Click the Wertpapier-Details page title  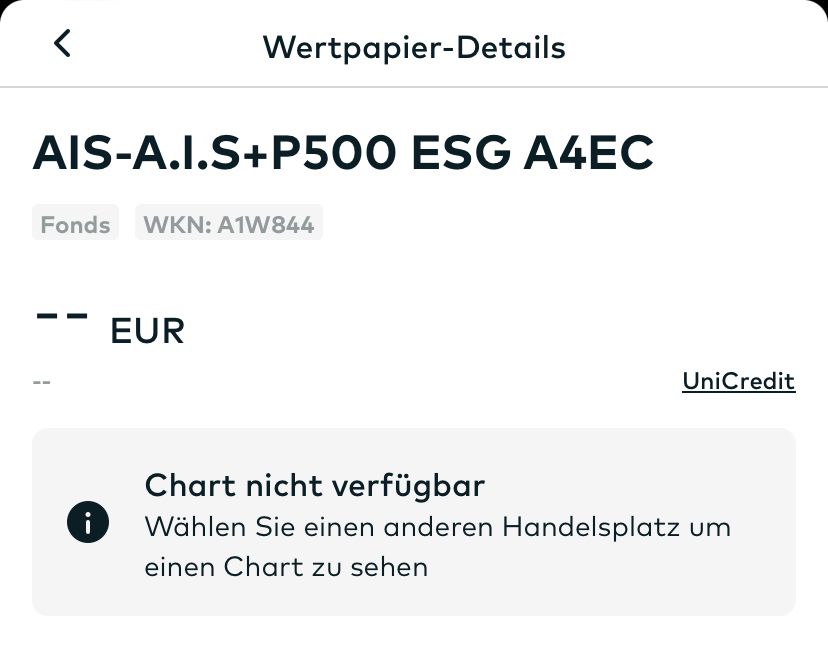click(x=413, y=47)
